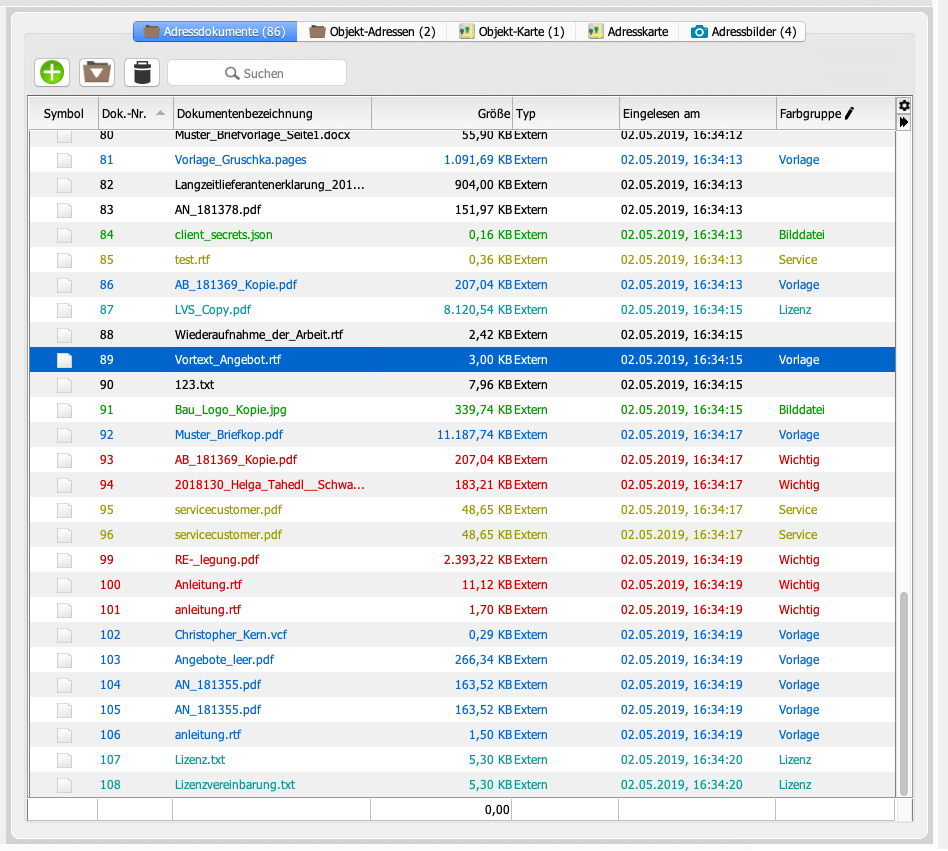948x851 pixels.
Task: Click the document symbol of row 93
Action: coord(64,460)
